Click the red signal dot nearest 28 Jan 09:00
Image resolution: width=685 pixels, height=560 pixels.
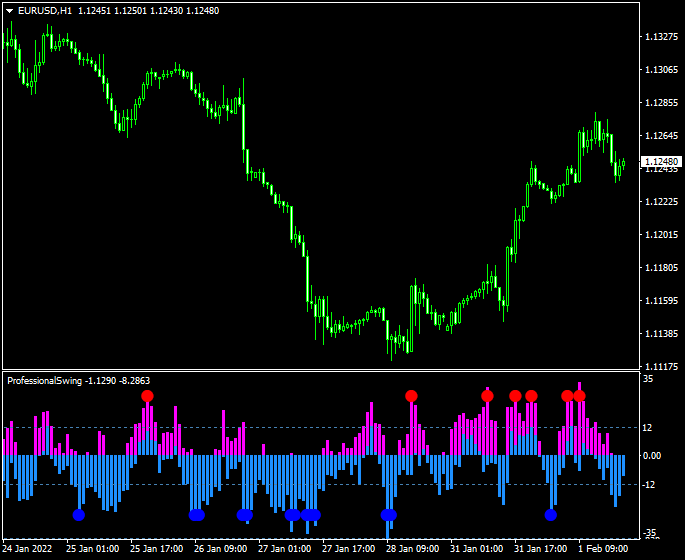click(411, 396)
